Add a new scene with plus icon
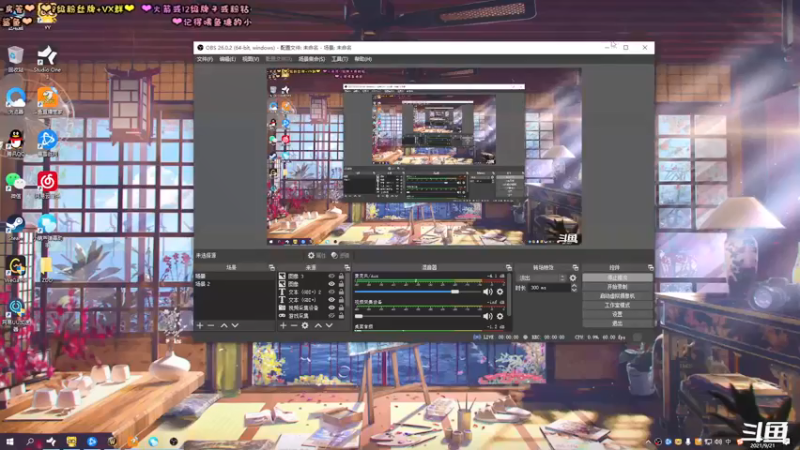 click(200, 326)
